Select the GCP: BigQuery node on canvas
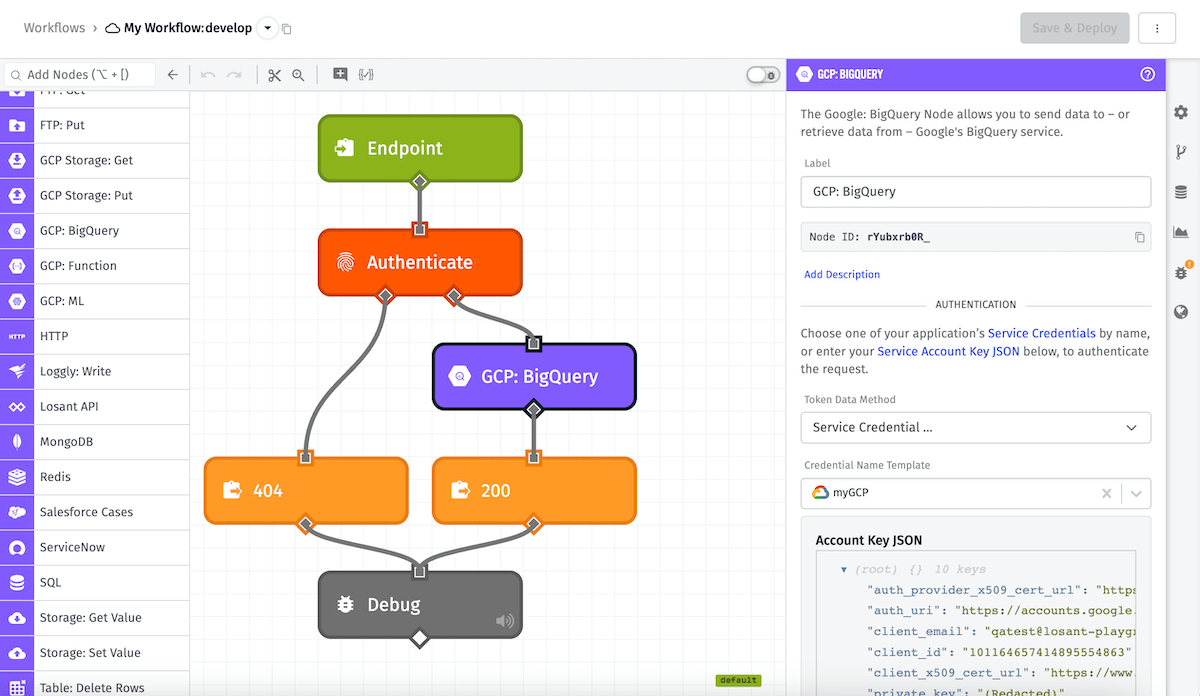The image size is (1200, 696). click(x=534, y=377)
